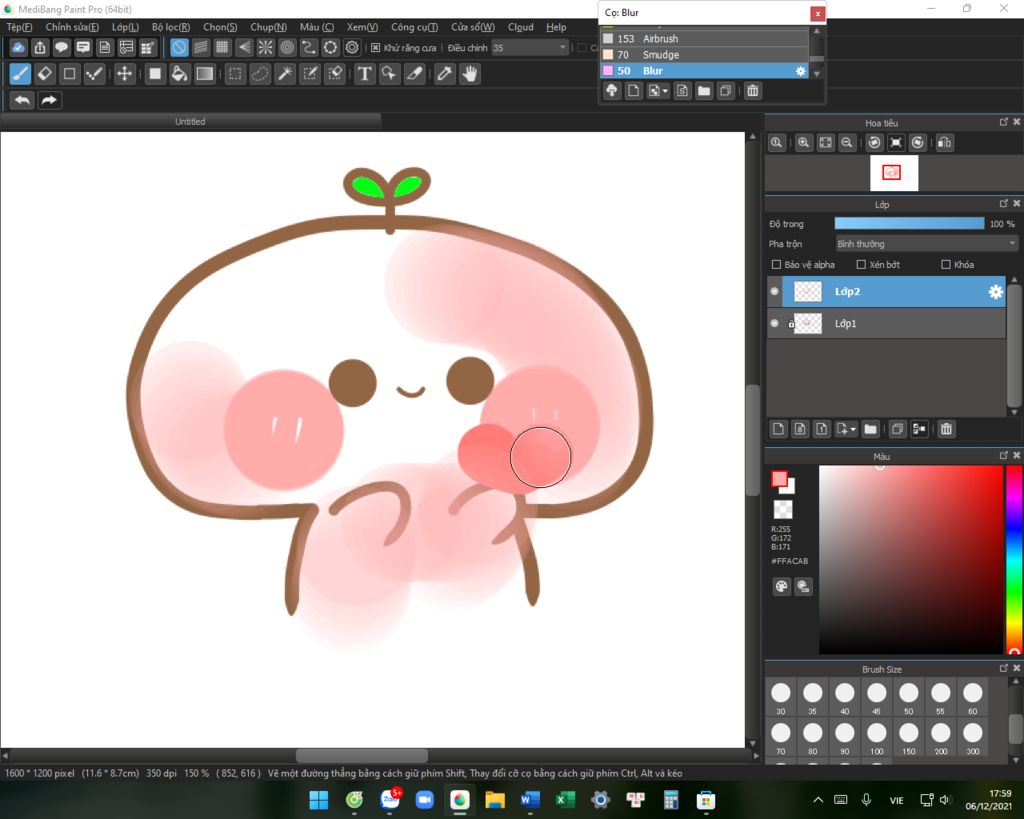The height and width of the screenshot is (819, 1024).
Task: Duplicate the current layer
Action: point(897,429)
